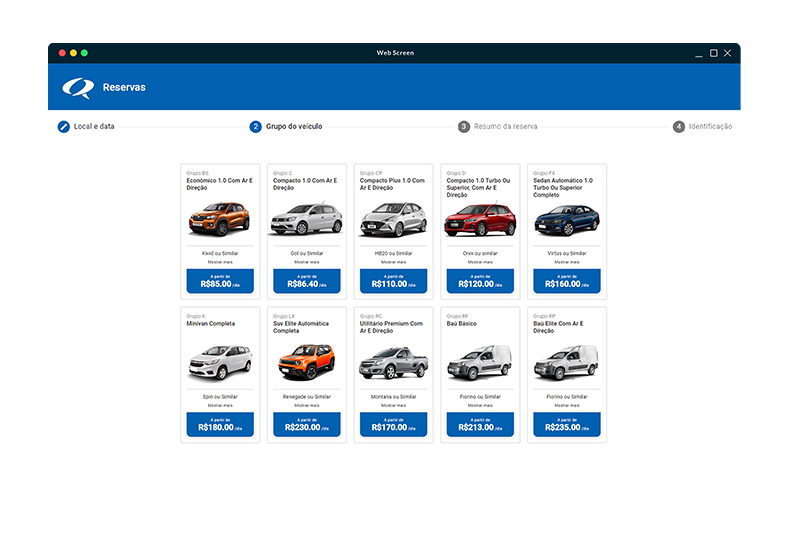The width and height of the screenshot is (800, 538).
Task: Click 'Renegade ou Similar' label
Action: (x=307, y=397)
